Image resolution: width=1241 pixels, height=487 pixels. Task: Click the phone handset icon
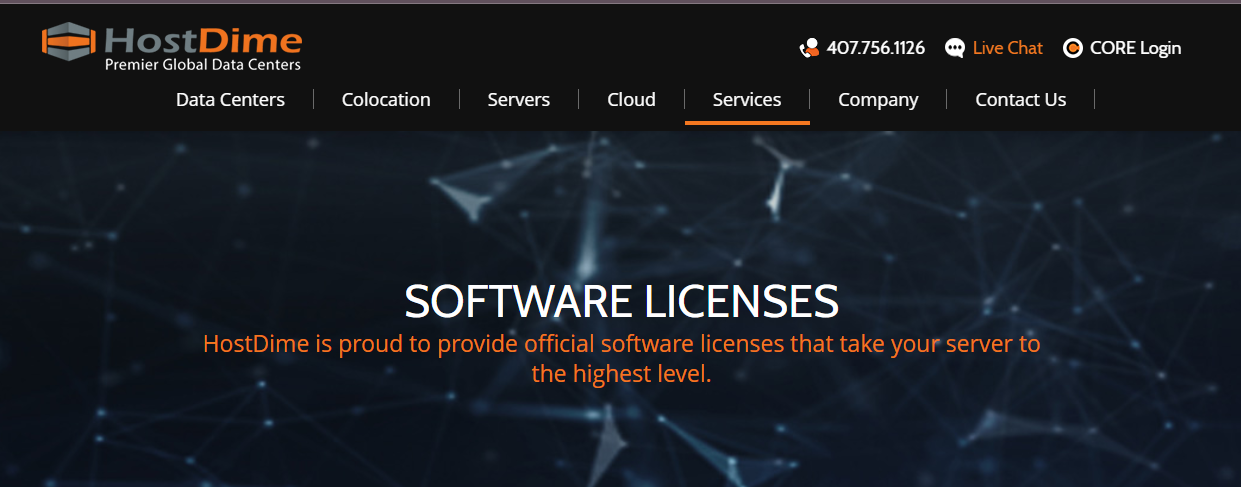point(809,48)
